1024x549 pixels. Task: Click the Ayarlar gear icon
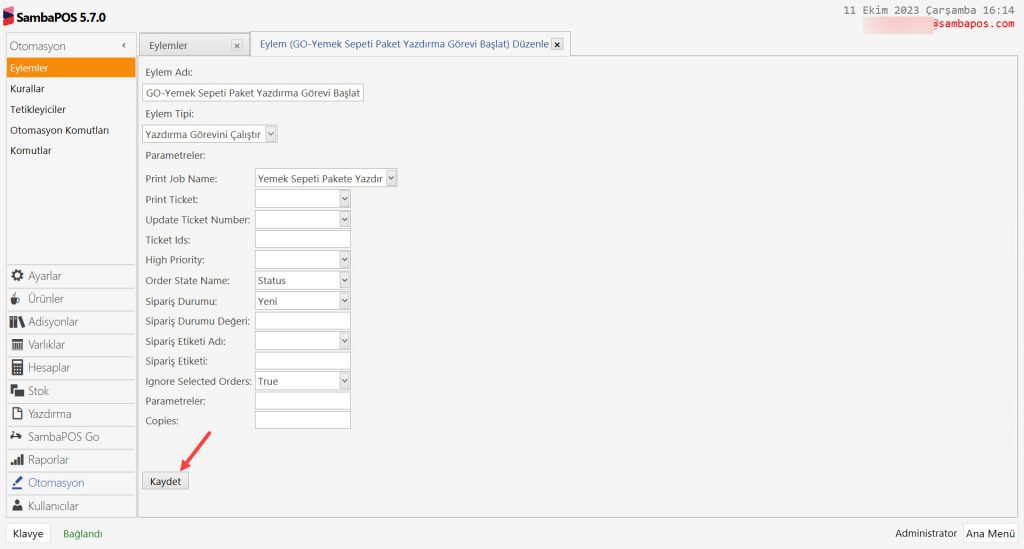[17, 275]
